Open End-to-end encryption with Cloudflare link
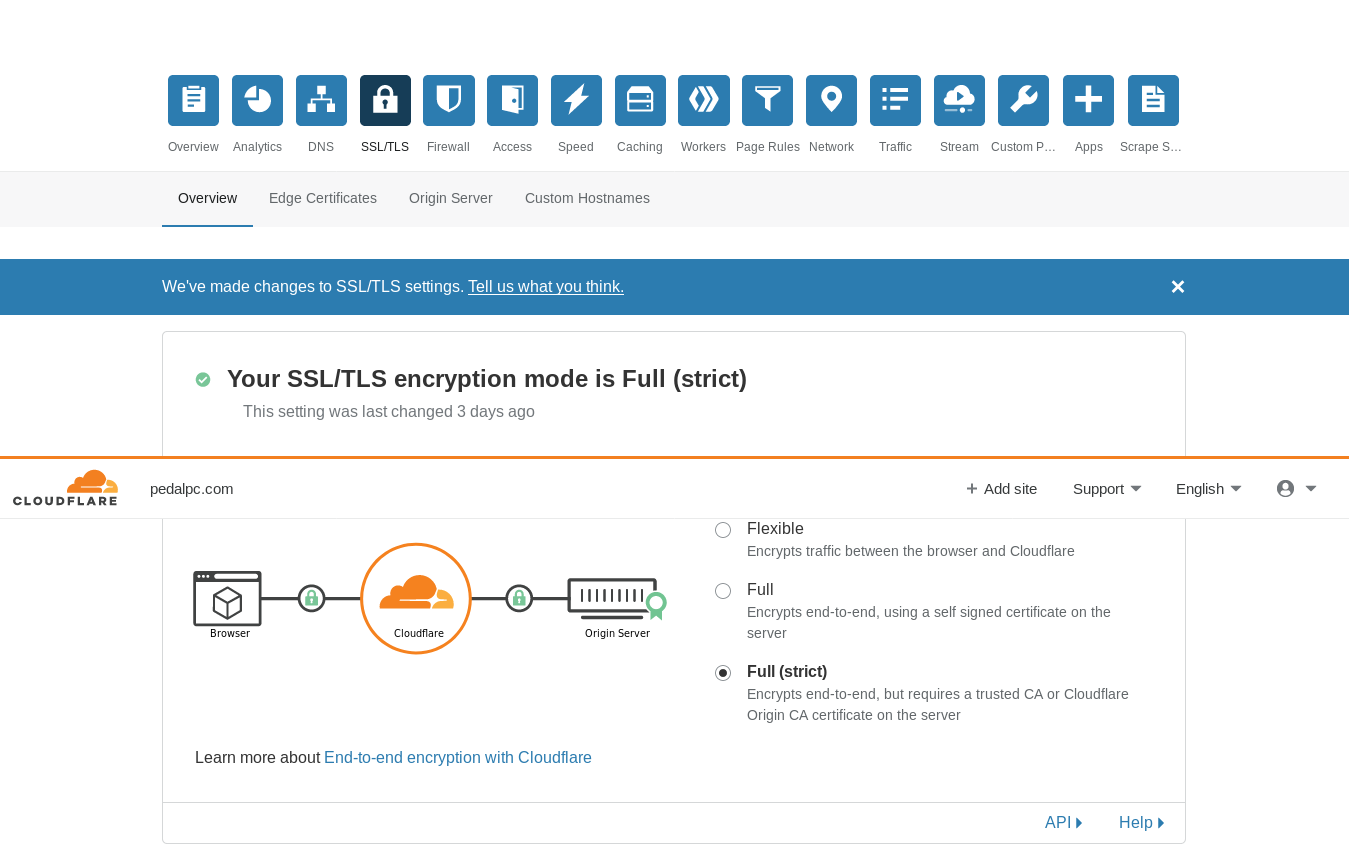Image resolution: width=1349 pixels, height=863 pixels. tap(458, 758)
